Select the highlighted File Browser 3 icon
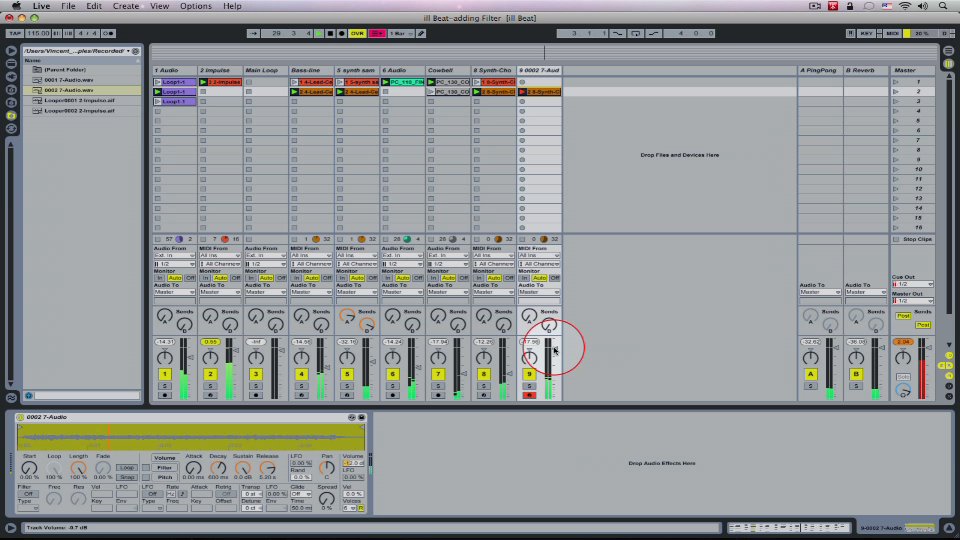The height and width of the screenshot is (540, 960). pos(11,115)
